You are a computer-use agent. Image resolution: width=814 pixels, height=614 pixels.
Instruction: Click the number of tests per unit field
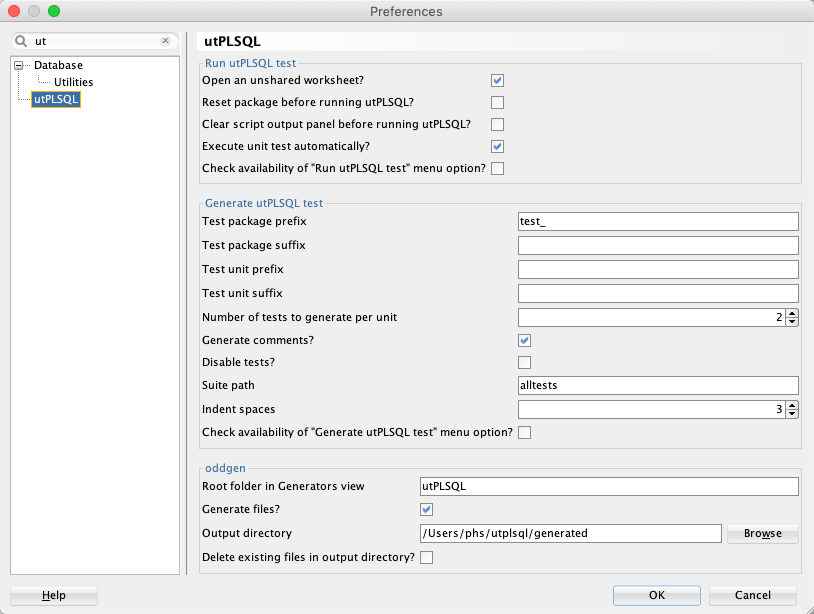pos(651,317)
